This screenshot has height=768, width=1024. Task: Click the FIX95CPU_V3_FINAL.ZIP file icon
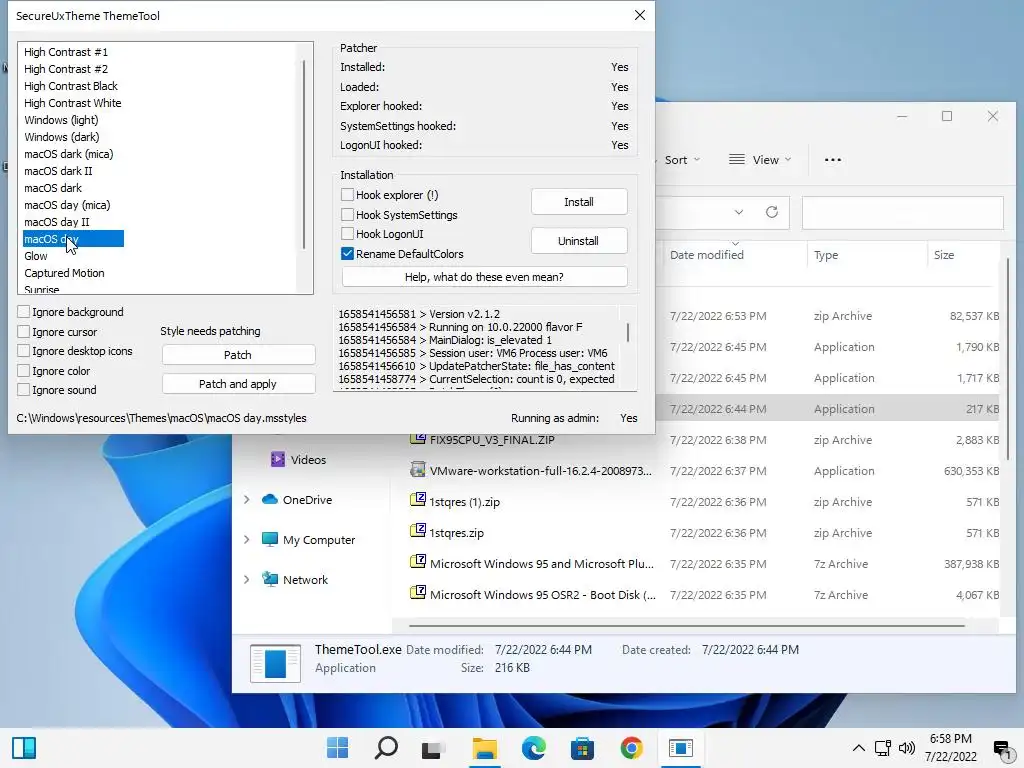pos(418,439)
